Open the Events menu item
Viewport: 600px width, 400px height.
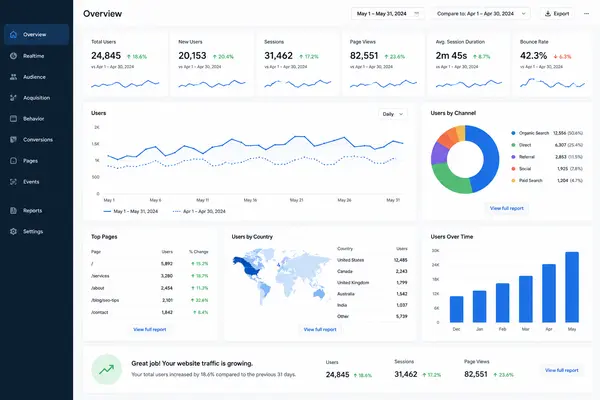[37, 182]
